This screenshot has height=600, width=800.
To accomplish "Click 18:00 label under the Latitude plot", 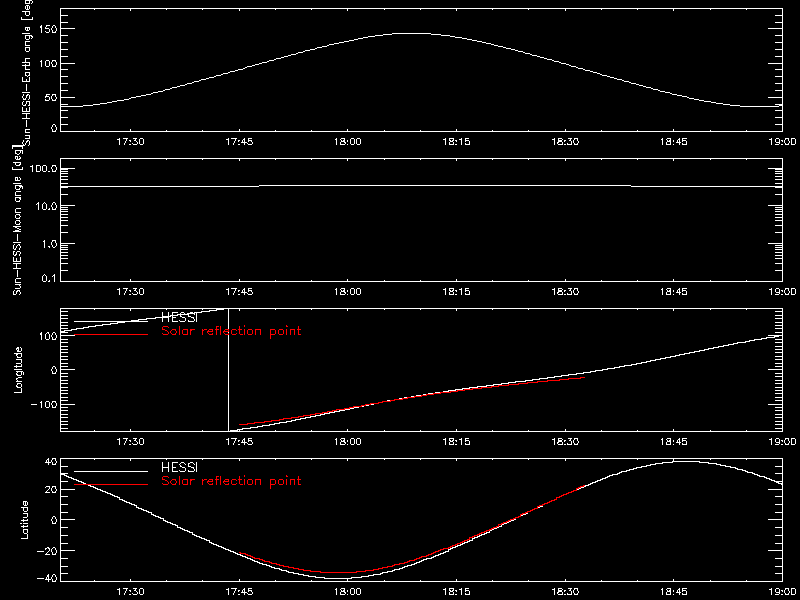I will (348, 592).
